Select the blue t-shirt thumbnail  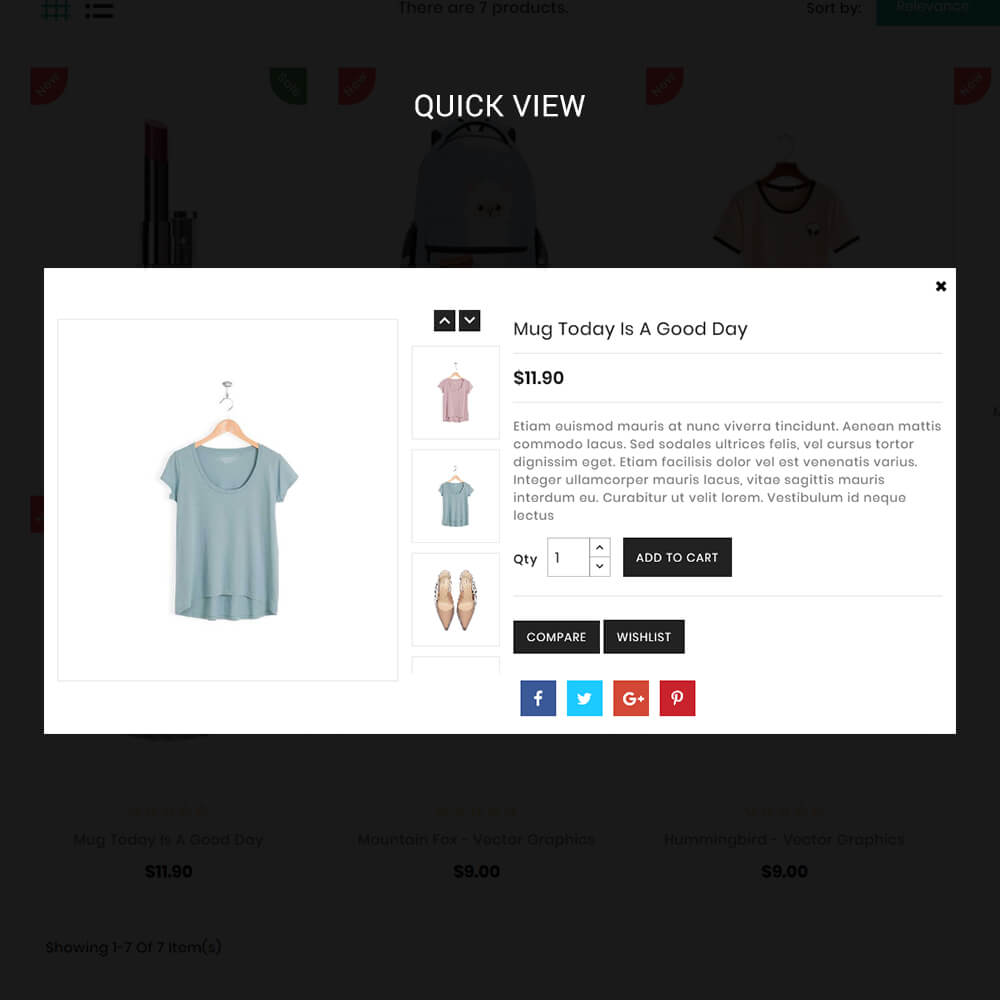pos(455,496)
